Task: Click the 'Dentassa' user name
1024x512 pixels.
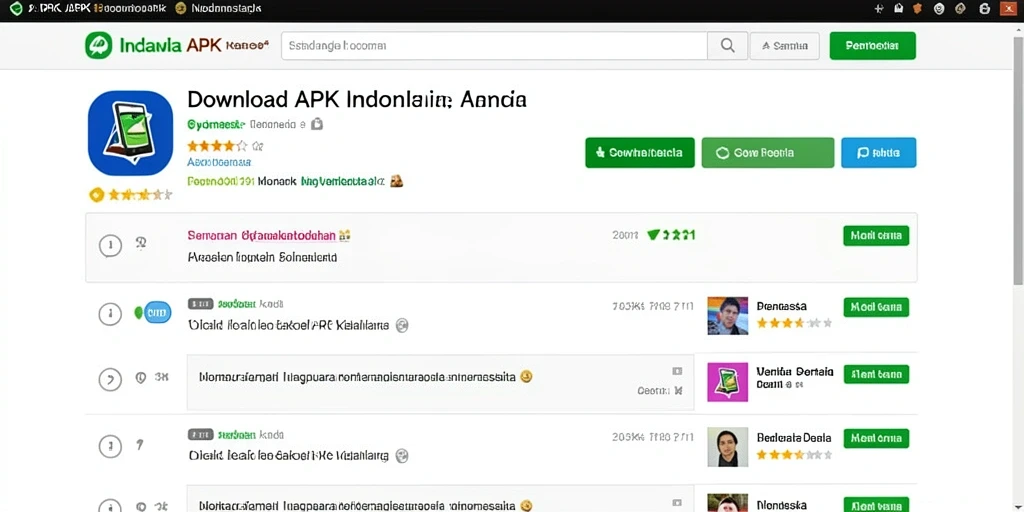Action: (782, 306)
